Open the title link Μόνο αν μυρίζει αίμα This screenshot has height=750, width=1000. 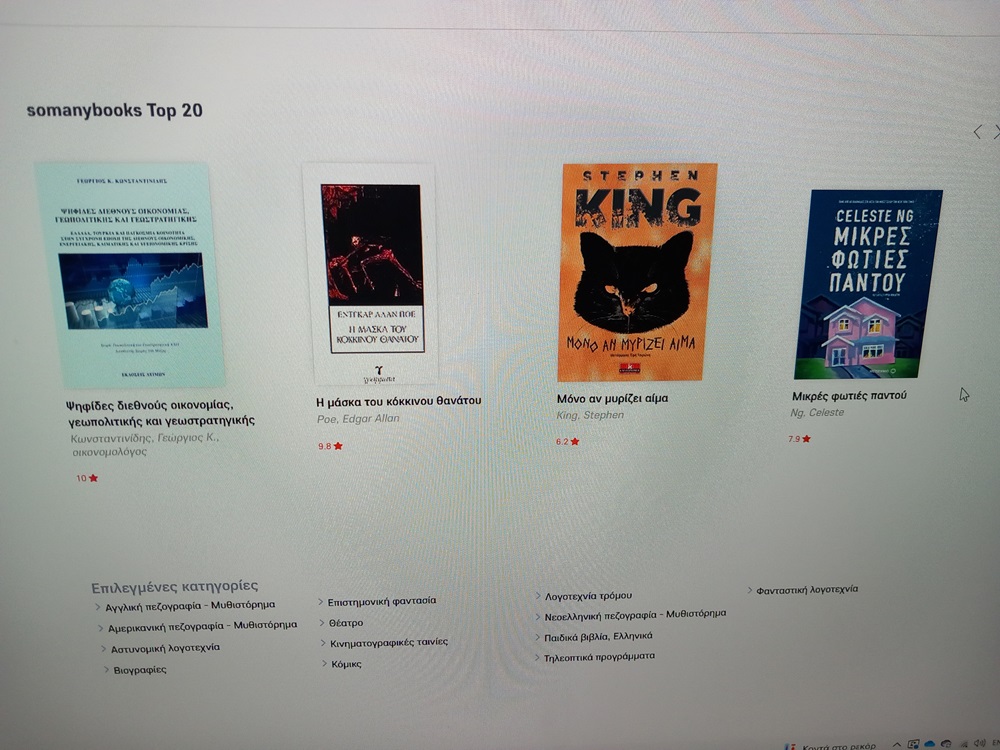click(x=612, y=399)
